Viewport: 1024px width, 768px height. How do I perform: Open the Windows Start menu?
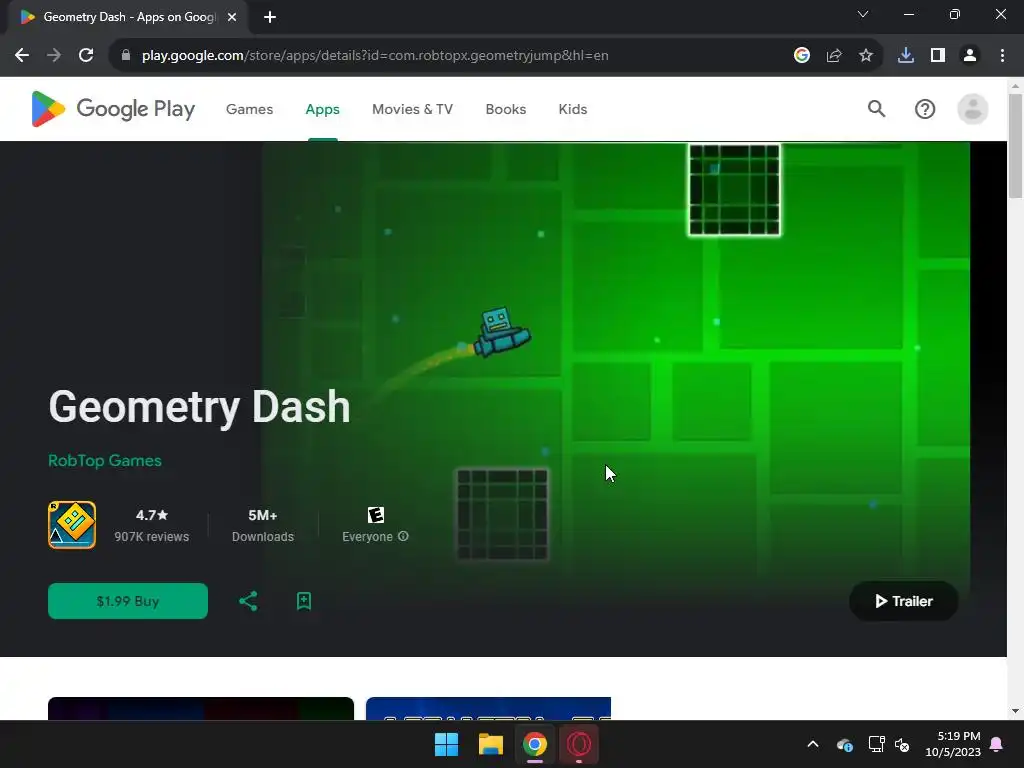click(x=447, y=744)
